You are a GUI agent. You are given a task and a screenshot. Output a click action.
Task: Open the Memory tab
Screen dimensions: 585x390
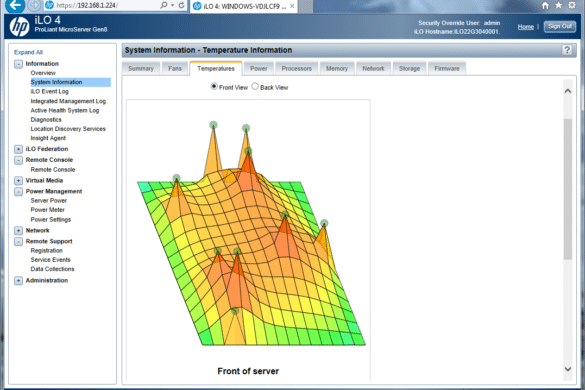pos(337,69)
